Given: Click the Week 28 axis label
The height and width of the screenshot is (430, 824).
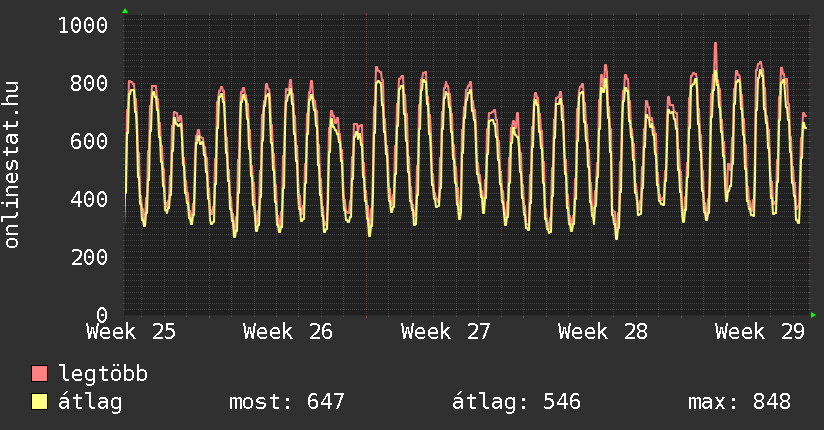Looking at the screenshot, I should 603,332.
